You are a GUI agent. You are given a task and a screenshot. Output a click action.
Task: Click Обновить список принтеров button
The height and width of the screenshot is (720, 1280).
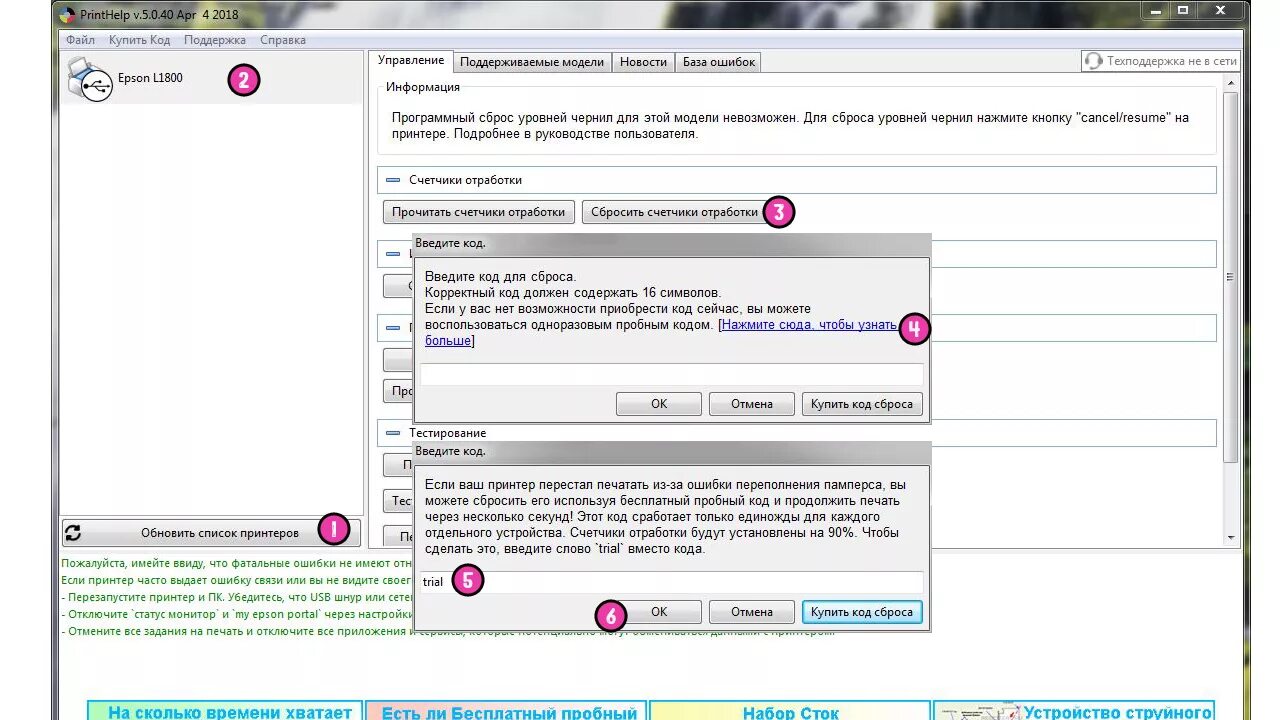point(210,533)
